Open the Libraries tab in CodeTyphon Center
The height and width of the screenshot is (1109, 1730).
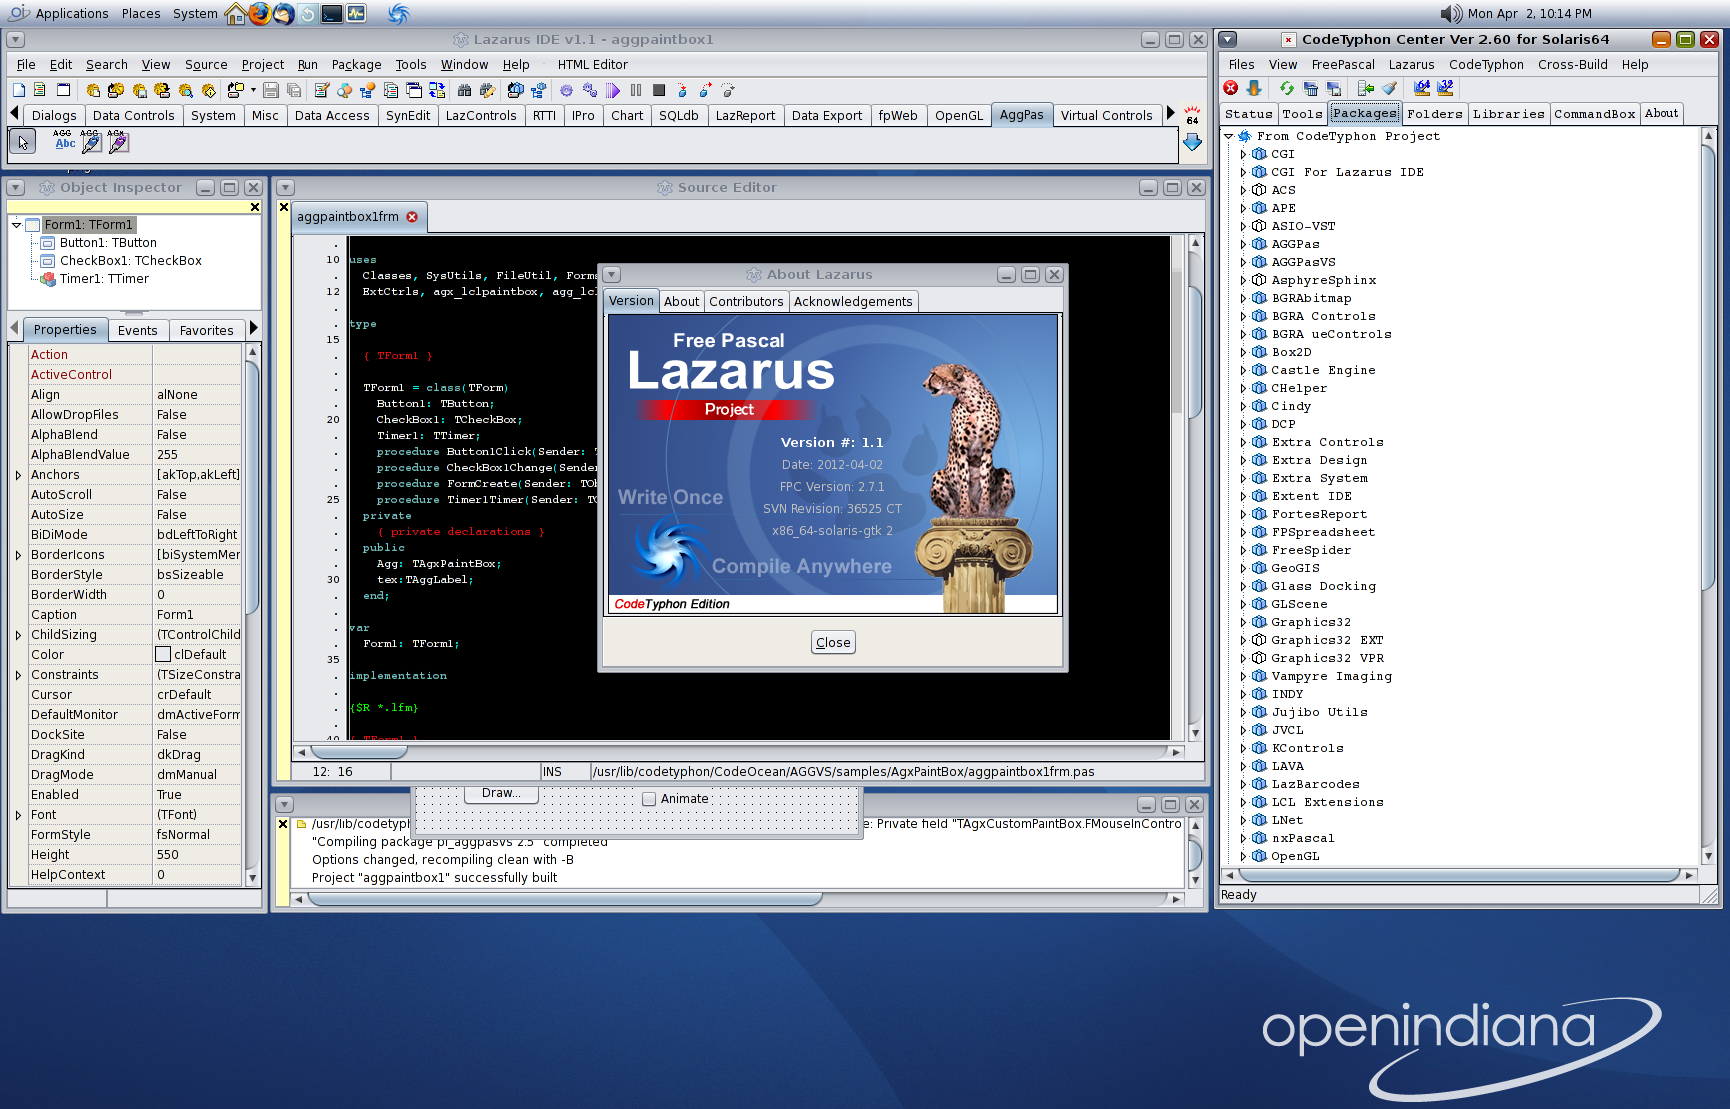1508,114
